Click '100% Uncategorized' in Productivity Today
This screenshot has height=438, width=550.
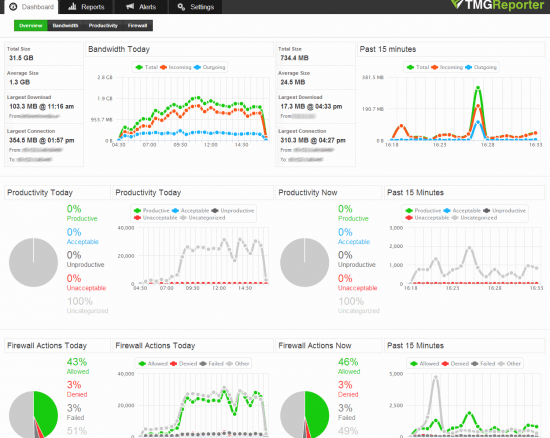pyautogui.click(x=87, y=305)
